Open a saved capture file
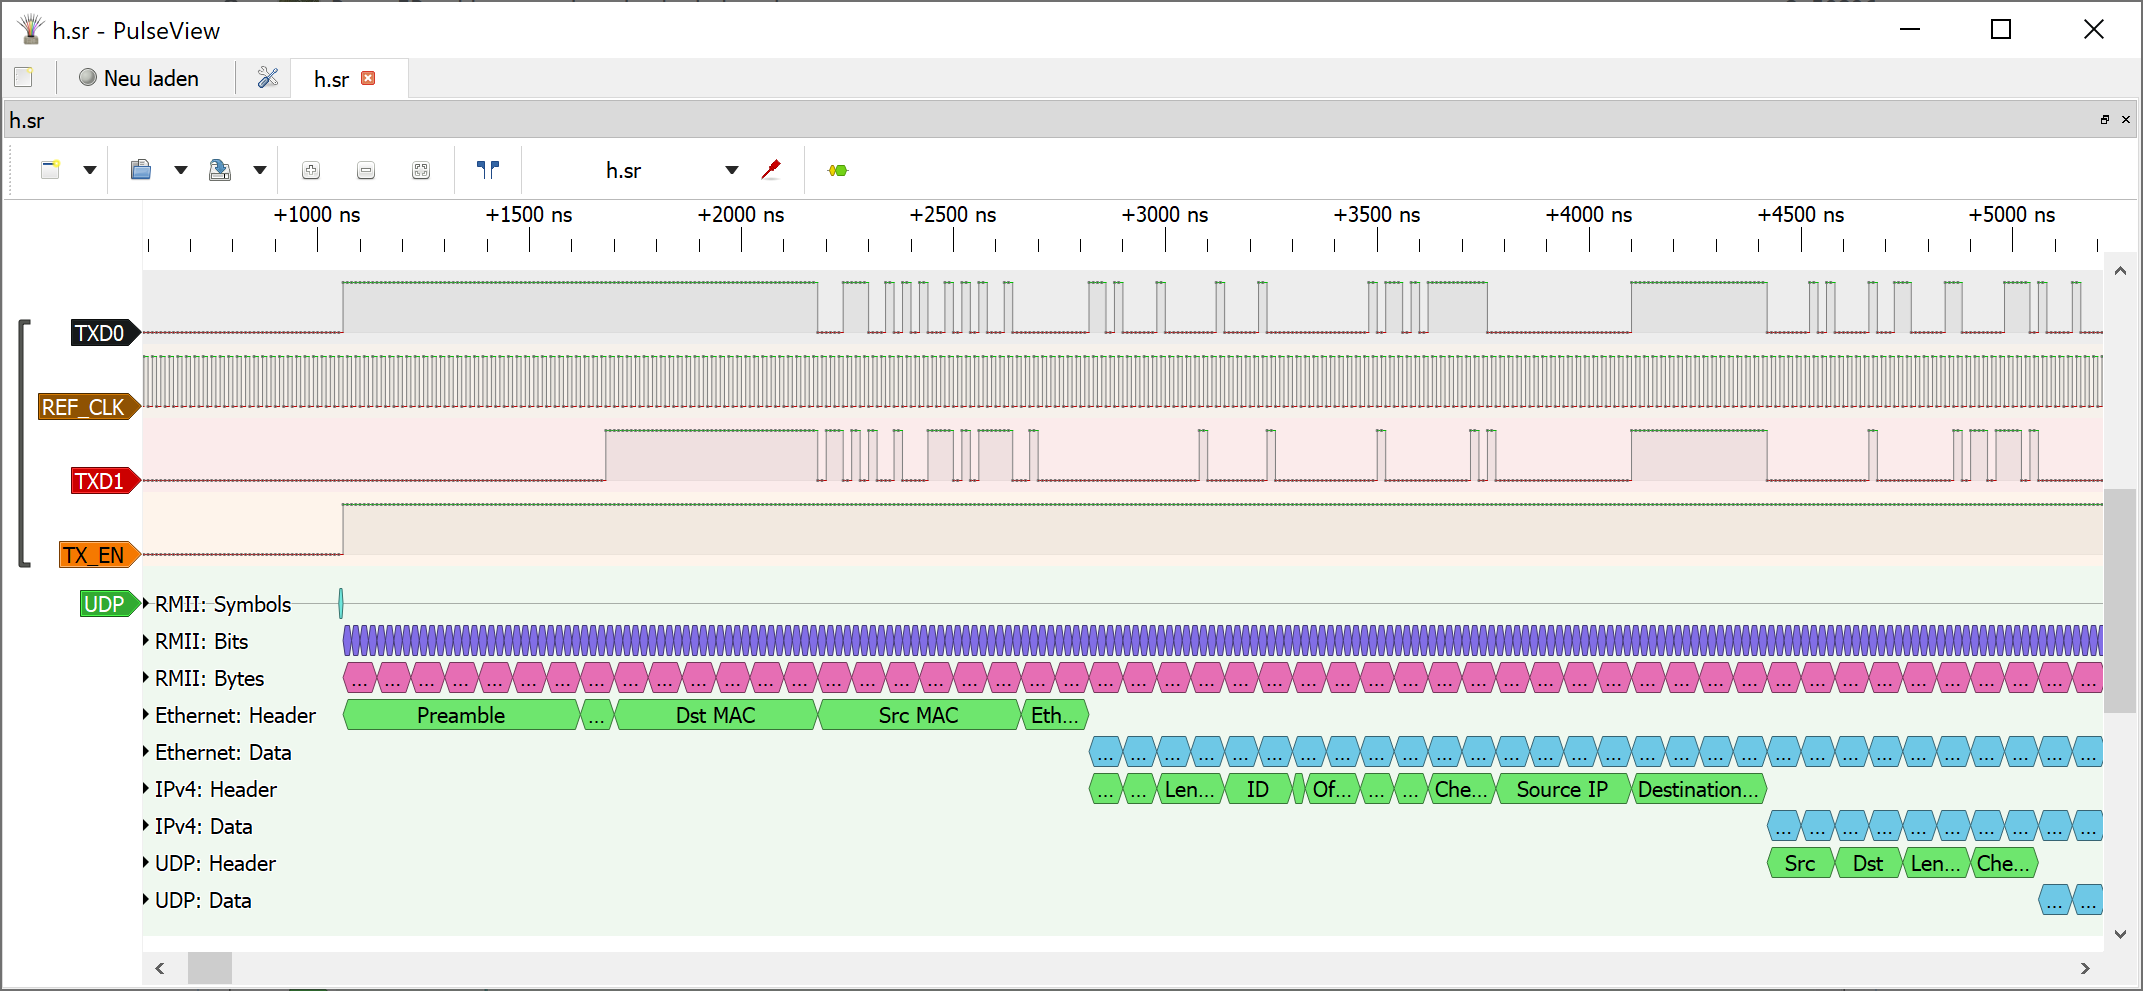2143x991 pixels. click(x=140, y=170)
